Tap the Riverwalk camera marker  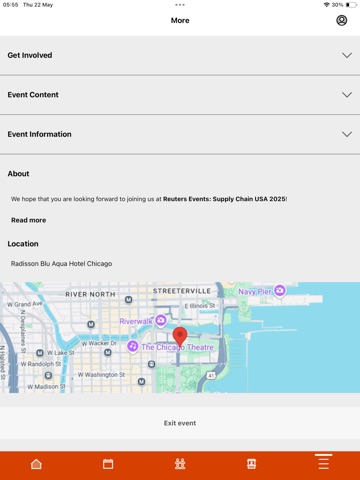tap(161, 320)
